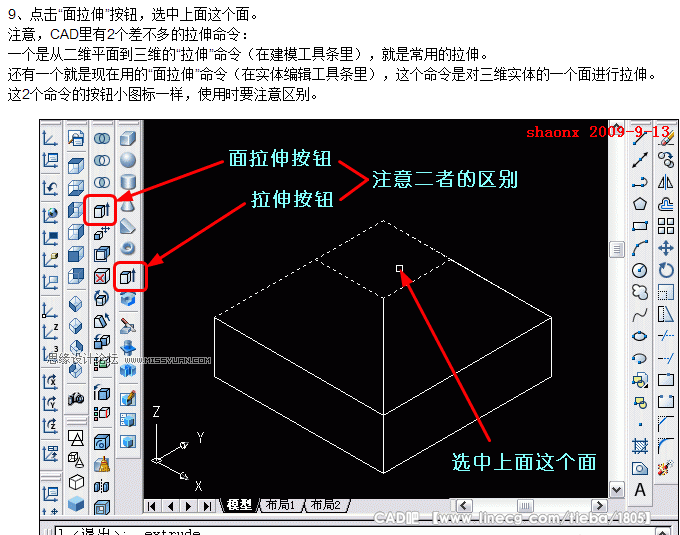The width and height of the screenshot is (680, 535).
Task: Apply Union from Solid Editing toolbar
Action: click(102, 138)
